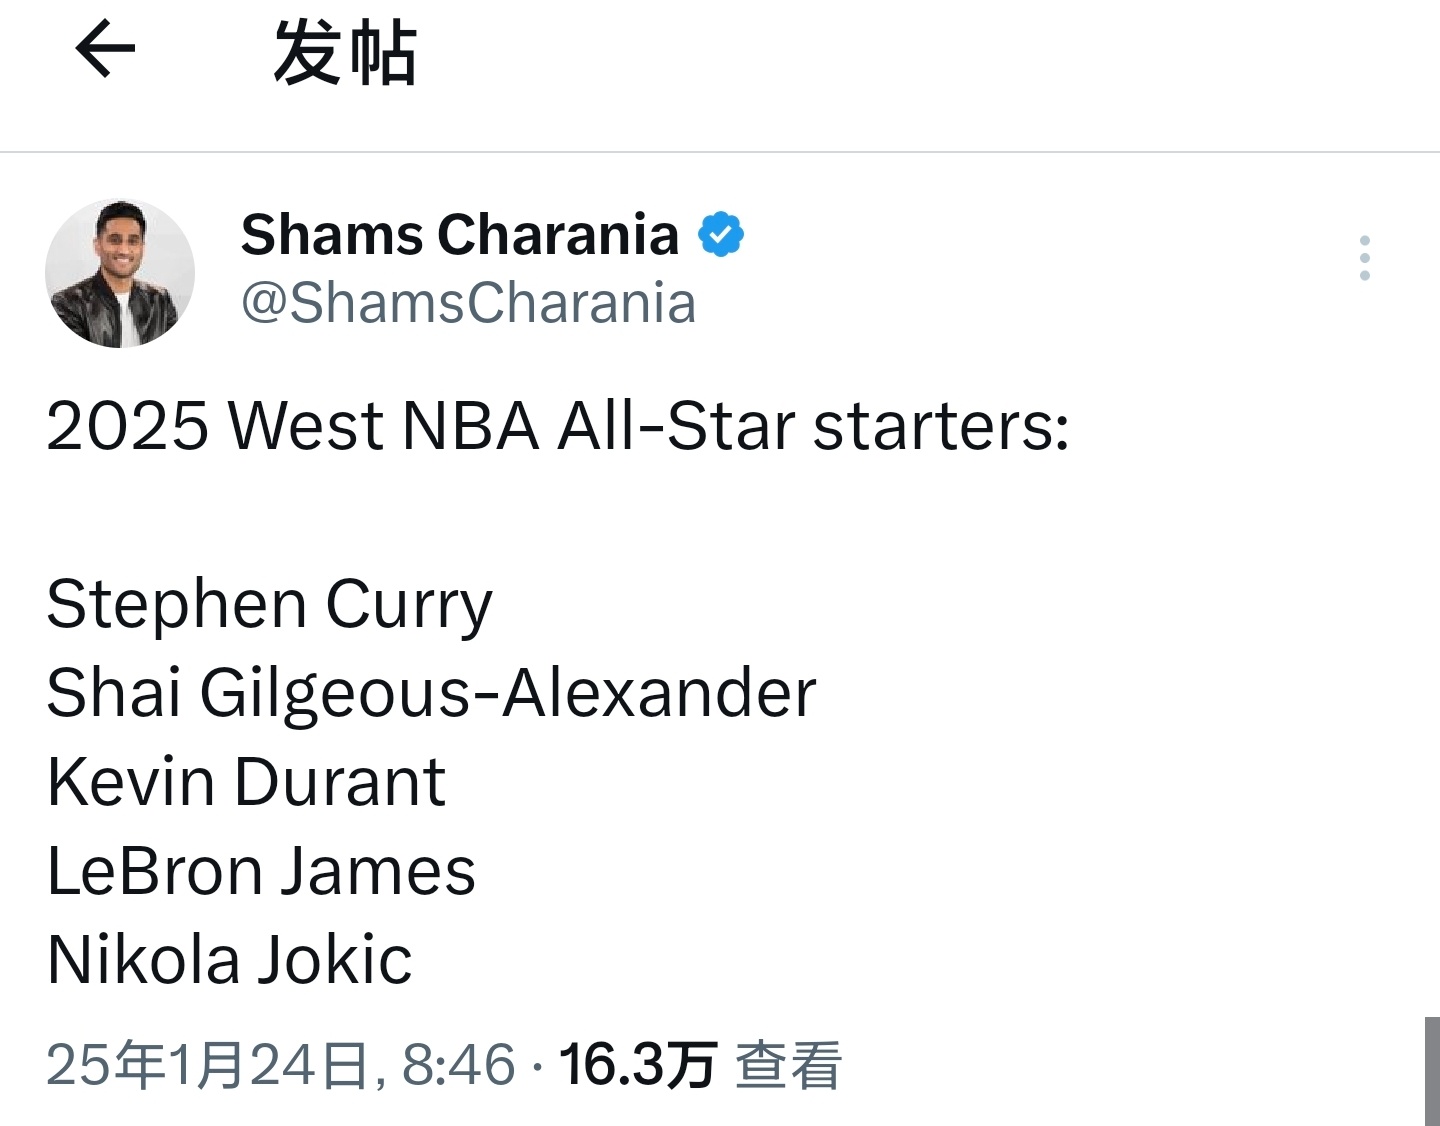Image resolution: width=1440 pixels, height=1126 pixels.
Task: Tap the 查看 views label
Action: 789,1064
